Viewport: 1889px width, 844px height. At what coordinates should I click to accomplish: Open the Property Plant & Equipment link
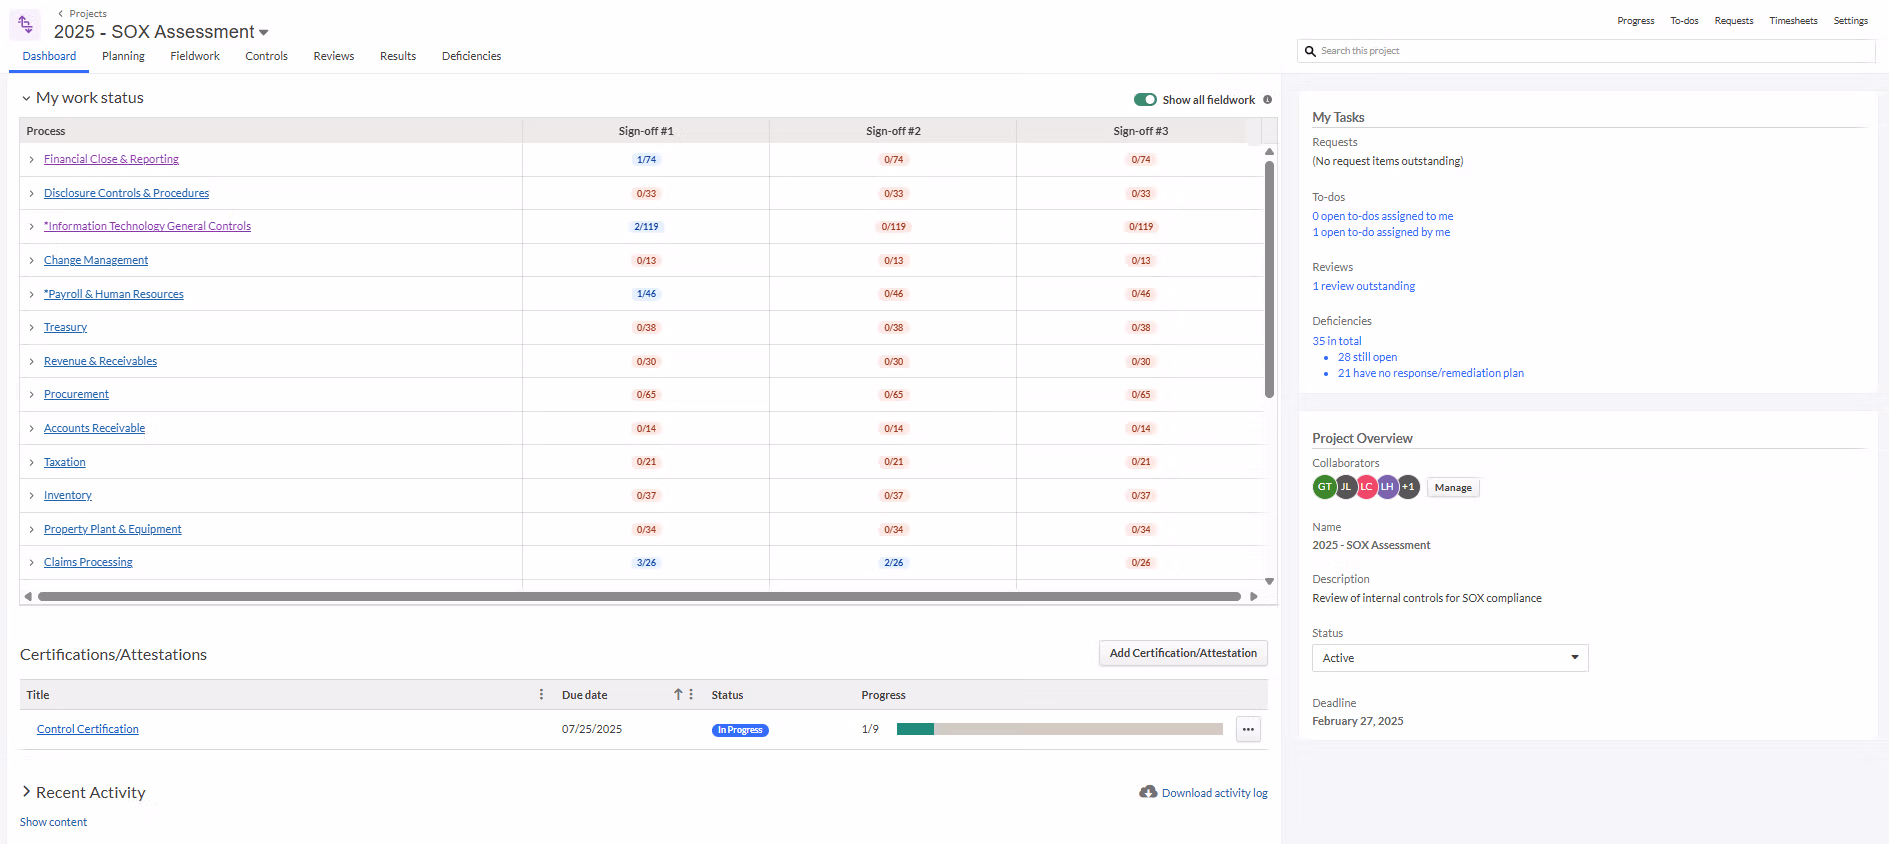pyautogui.click(x=113, y=530)
